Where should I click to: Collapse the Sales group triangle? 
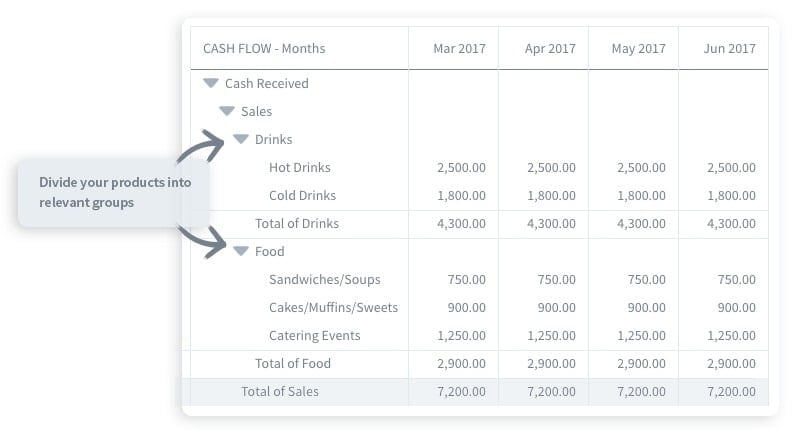[226, 111]
